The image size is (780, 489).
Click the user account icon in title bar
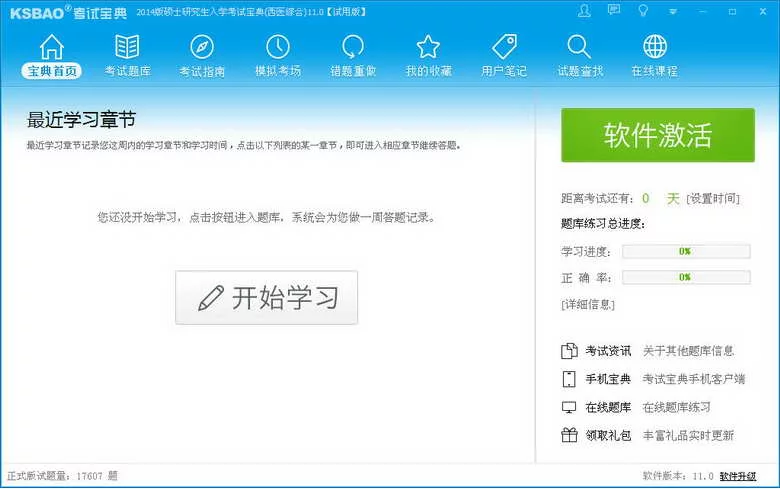click(585, 11)
